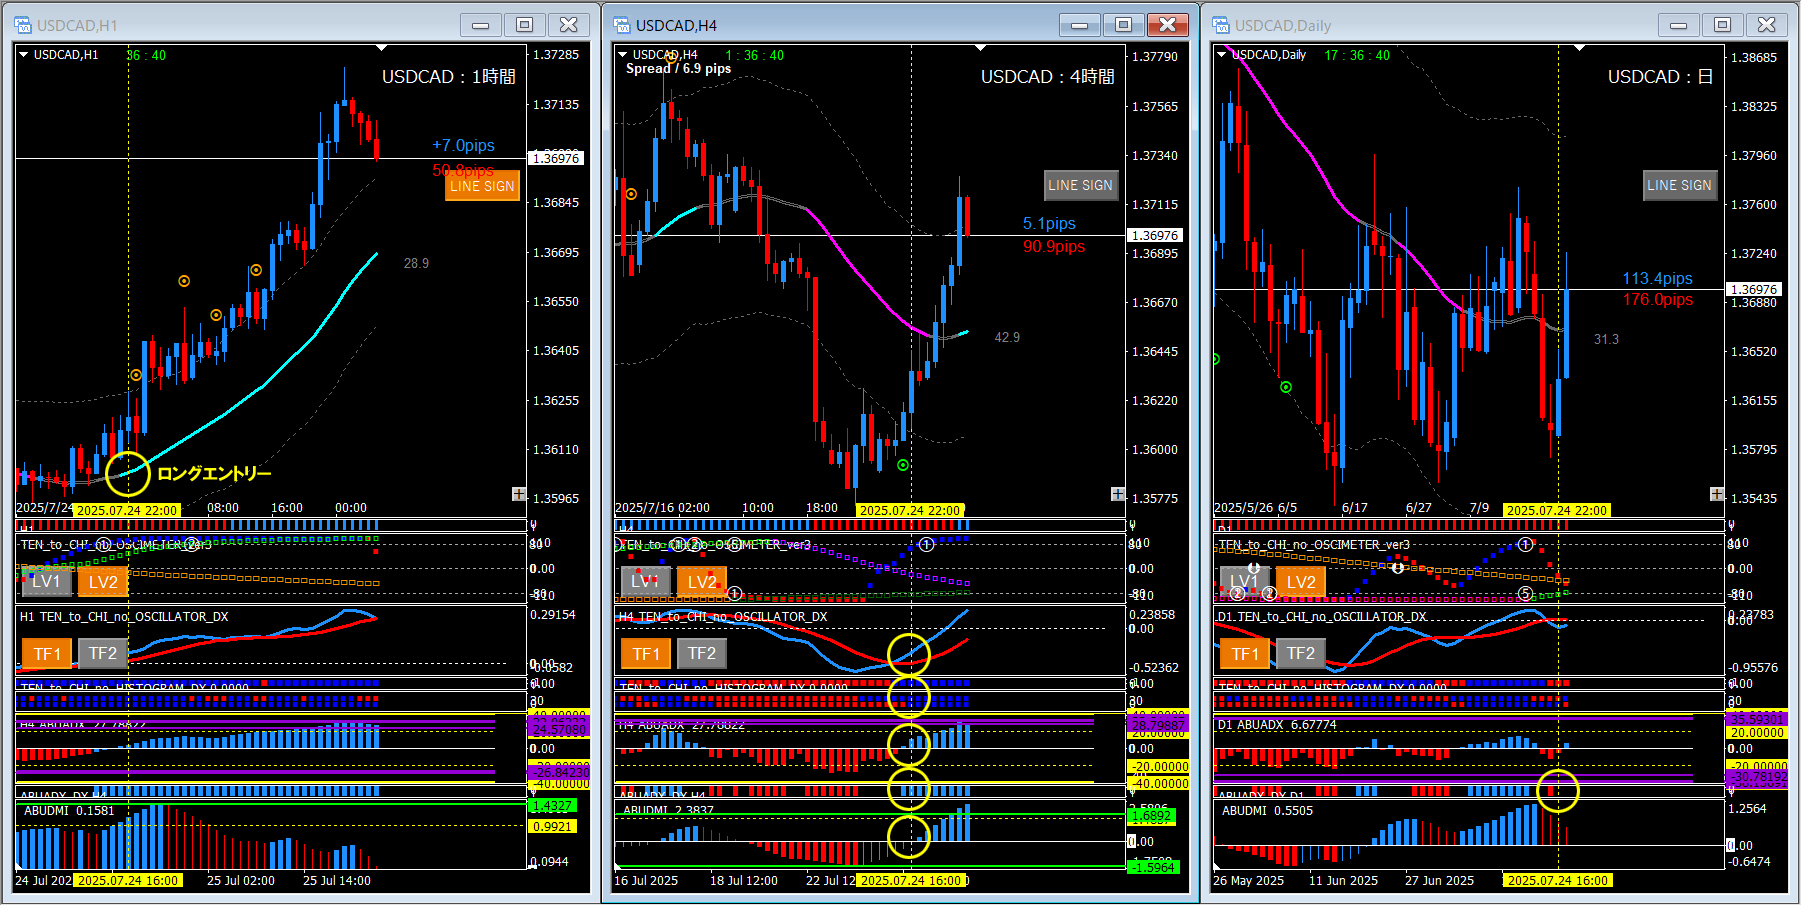Click circled 1 marker beside the H4 LV2 button
This screenshot has width=1802, height=906.
tap(734, 594)
